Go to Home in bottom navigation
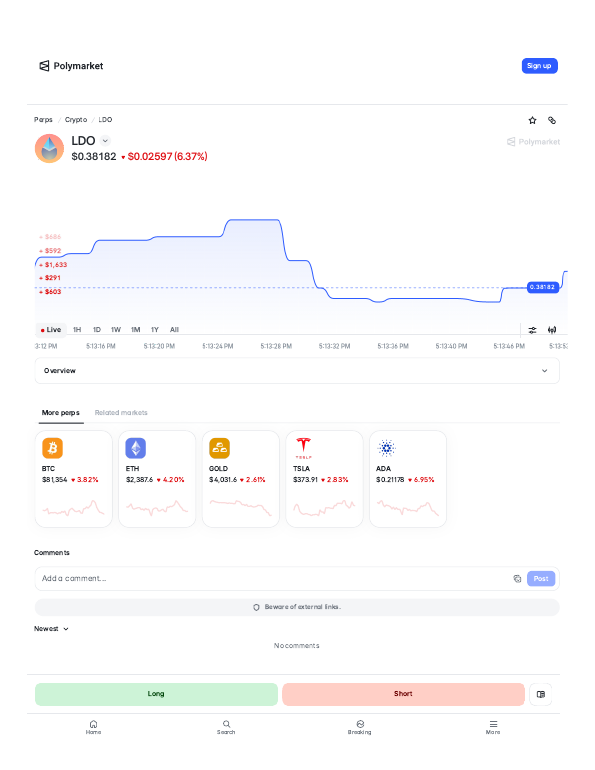Image resolution: width=595 pixels, height=770 pixels. coord(93,727)
